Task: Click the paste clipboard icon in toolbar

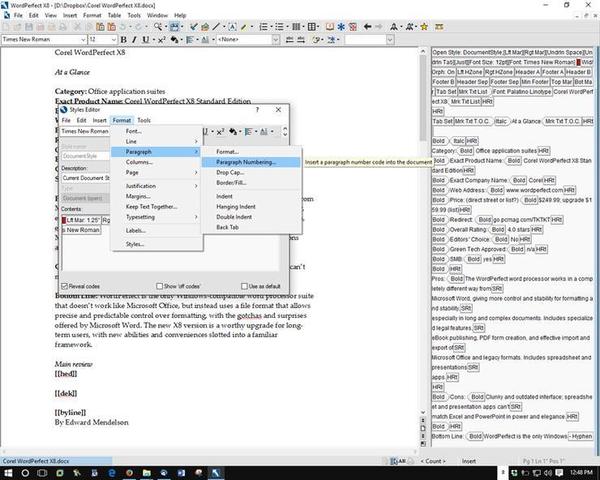Action: (x=100, y=26)
